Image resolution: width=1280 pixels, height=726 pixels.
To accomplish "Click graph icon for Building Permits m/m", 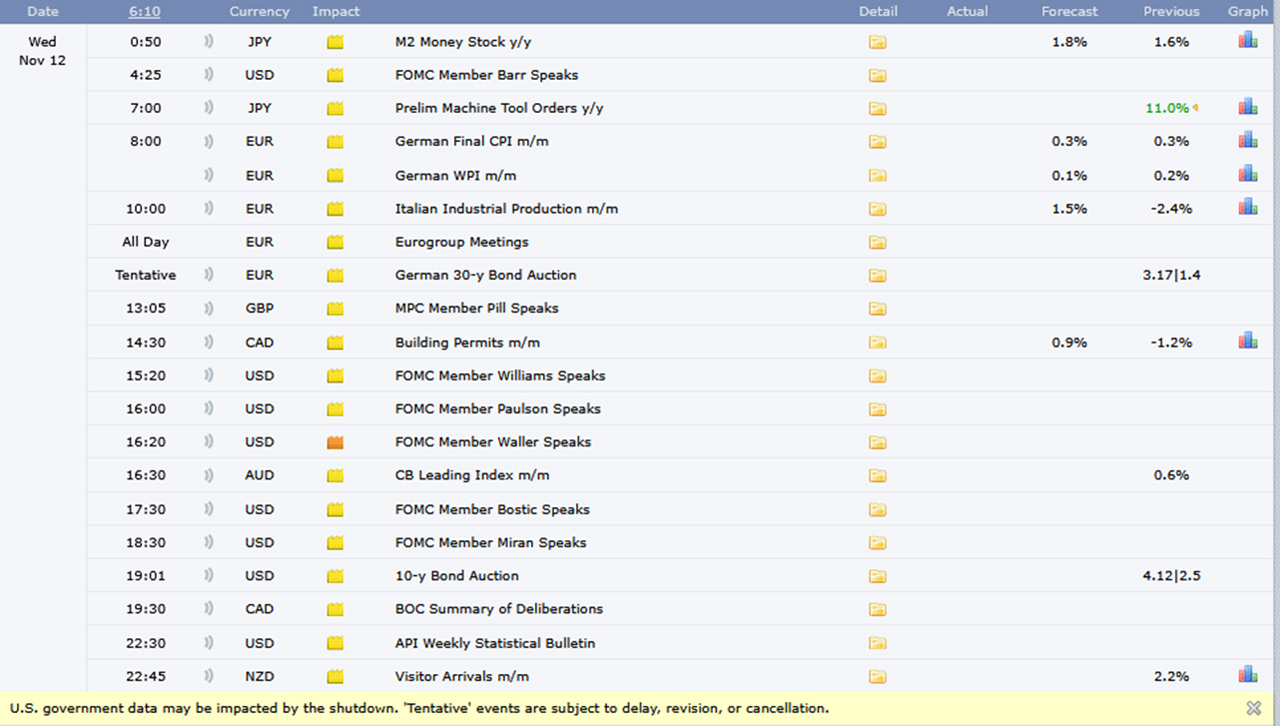I will coord(1248,341).
